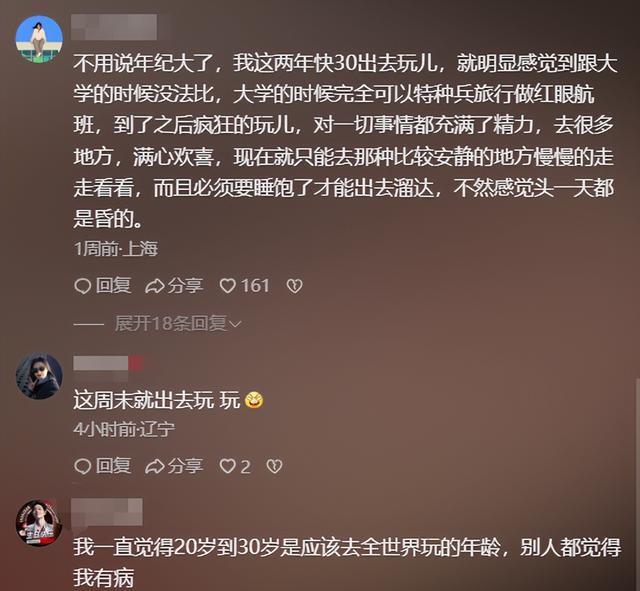Click the laughing emoji in the comment
This screenshot has height=591, width=640.
click(x=254, y=400)
